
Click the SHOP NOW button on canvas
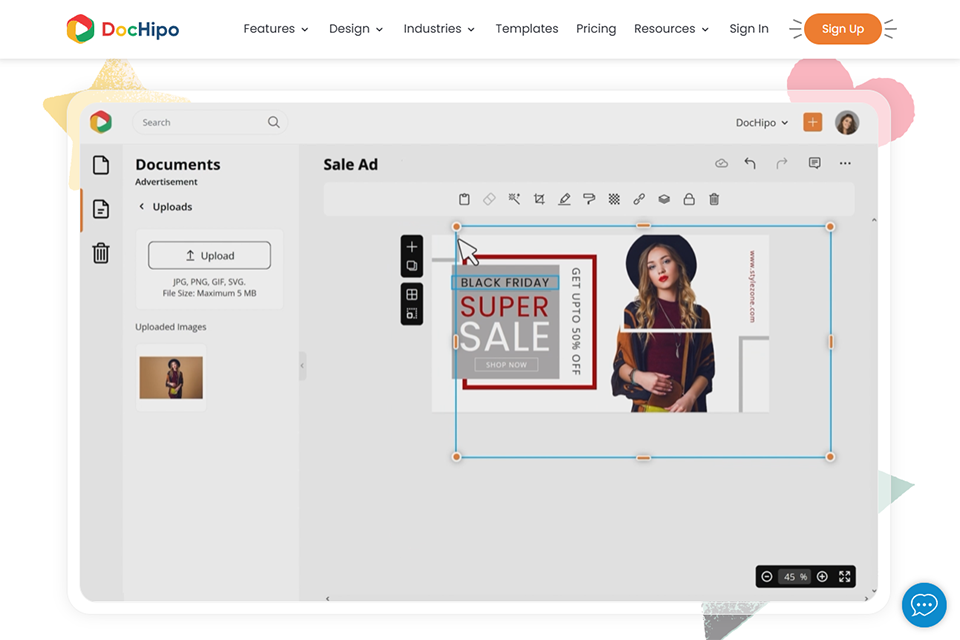[506, 365]
